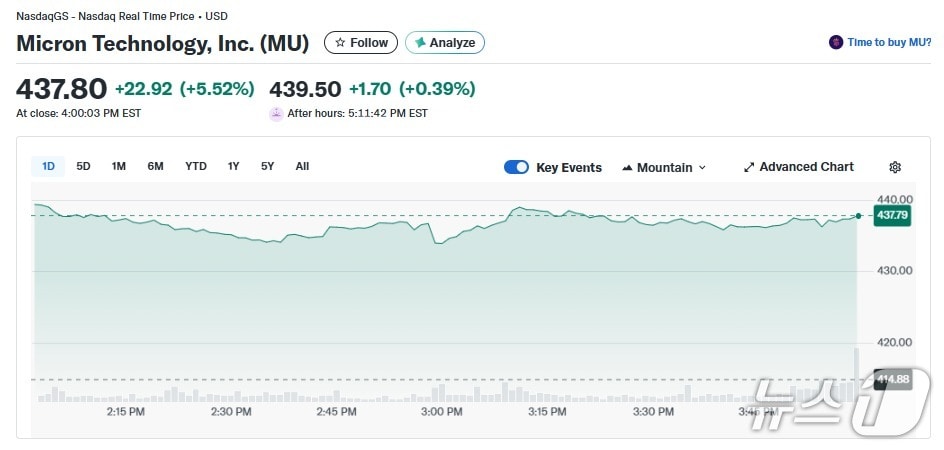944x450 pixels.
Task: Click the purple Time to buy MU icon
Action: click(x=836, y=42)
